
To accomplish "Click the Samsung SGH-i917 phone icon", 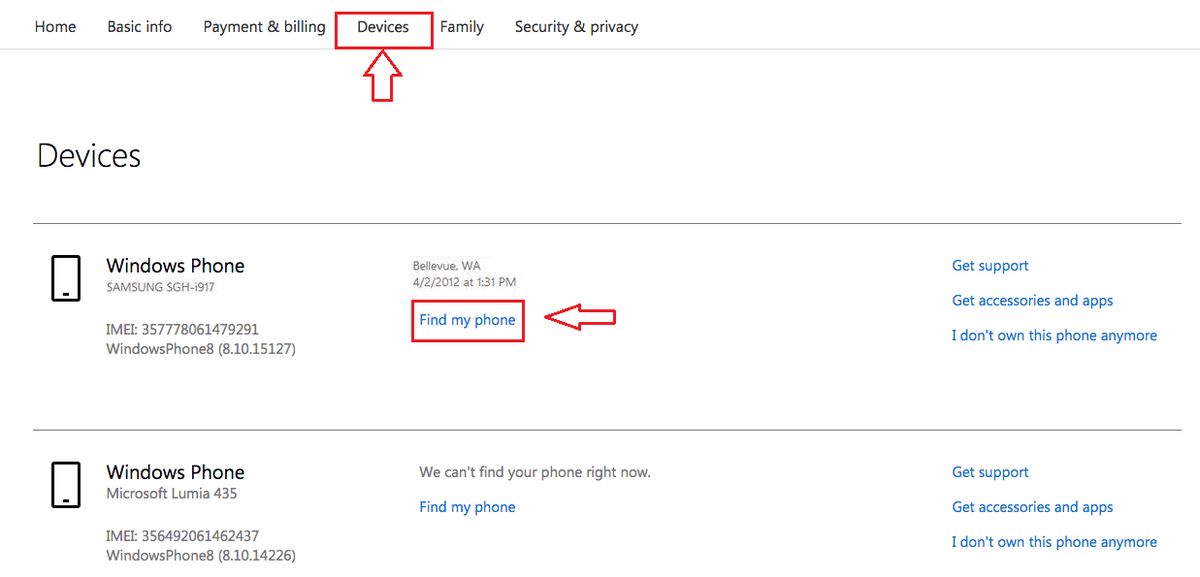I will (x=65, y=278).
